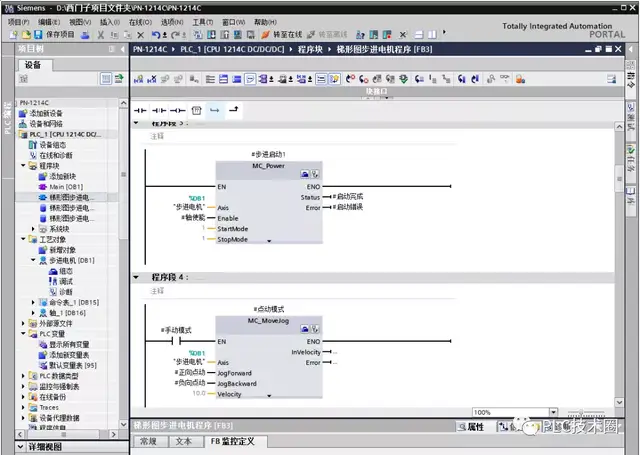Collapse network segment 4 header

click(138, 277)
